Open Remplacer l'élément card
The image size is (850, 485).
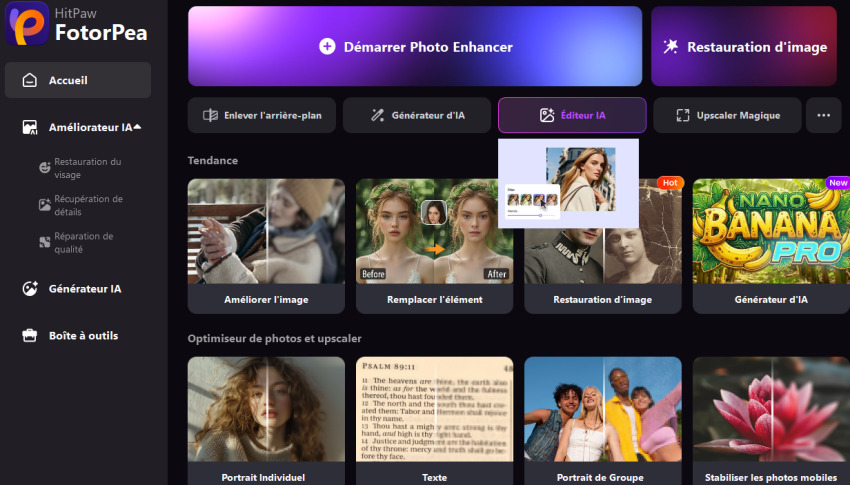pyautogui.click(x=434, y=246)
